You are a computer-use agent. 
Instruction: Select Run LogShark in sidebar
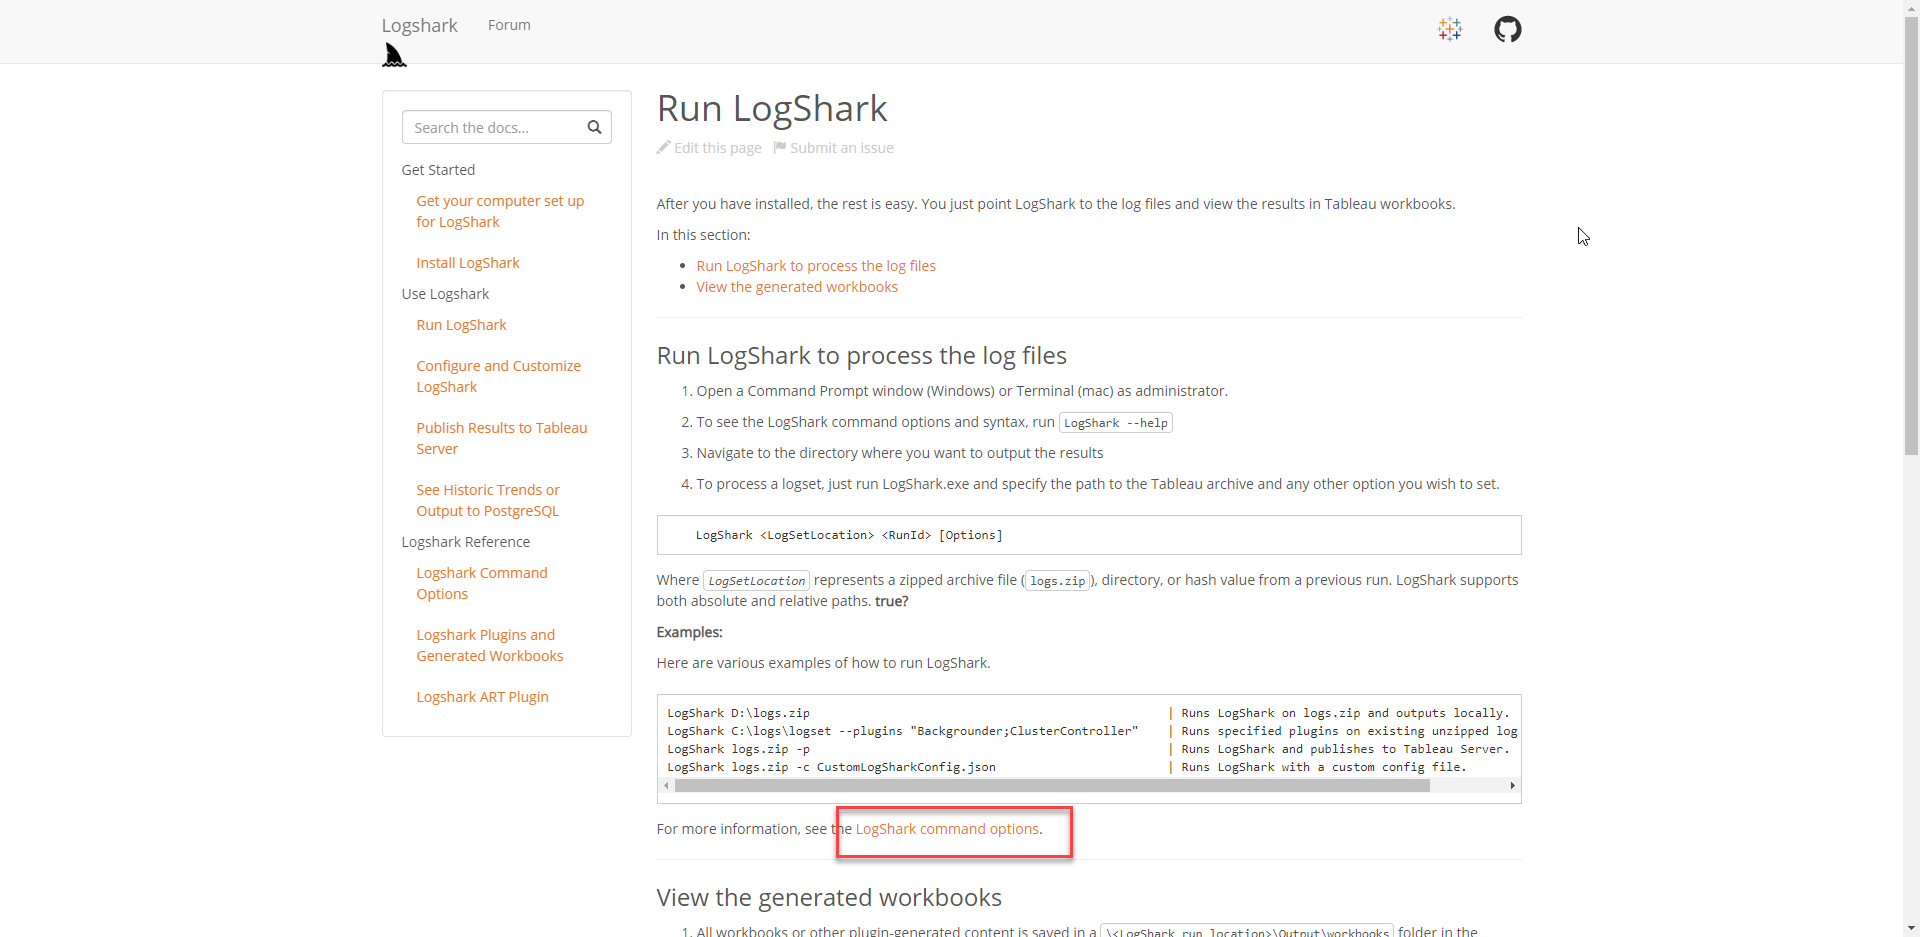pyautogui.click(x=461, y=325)
